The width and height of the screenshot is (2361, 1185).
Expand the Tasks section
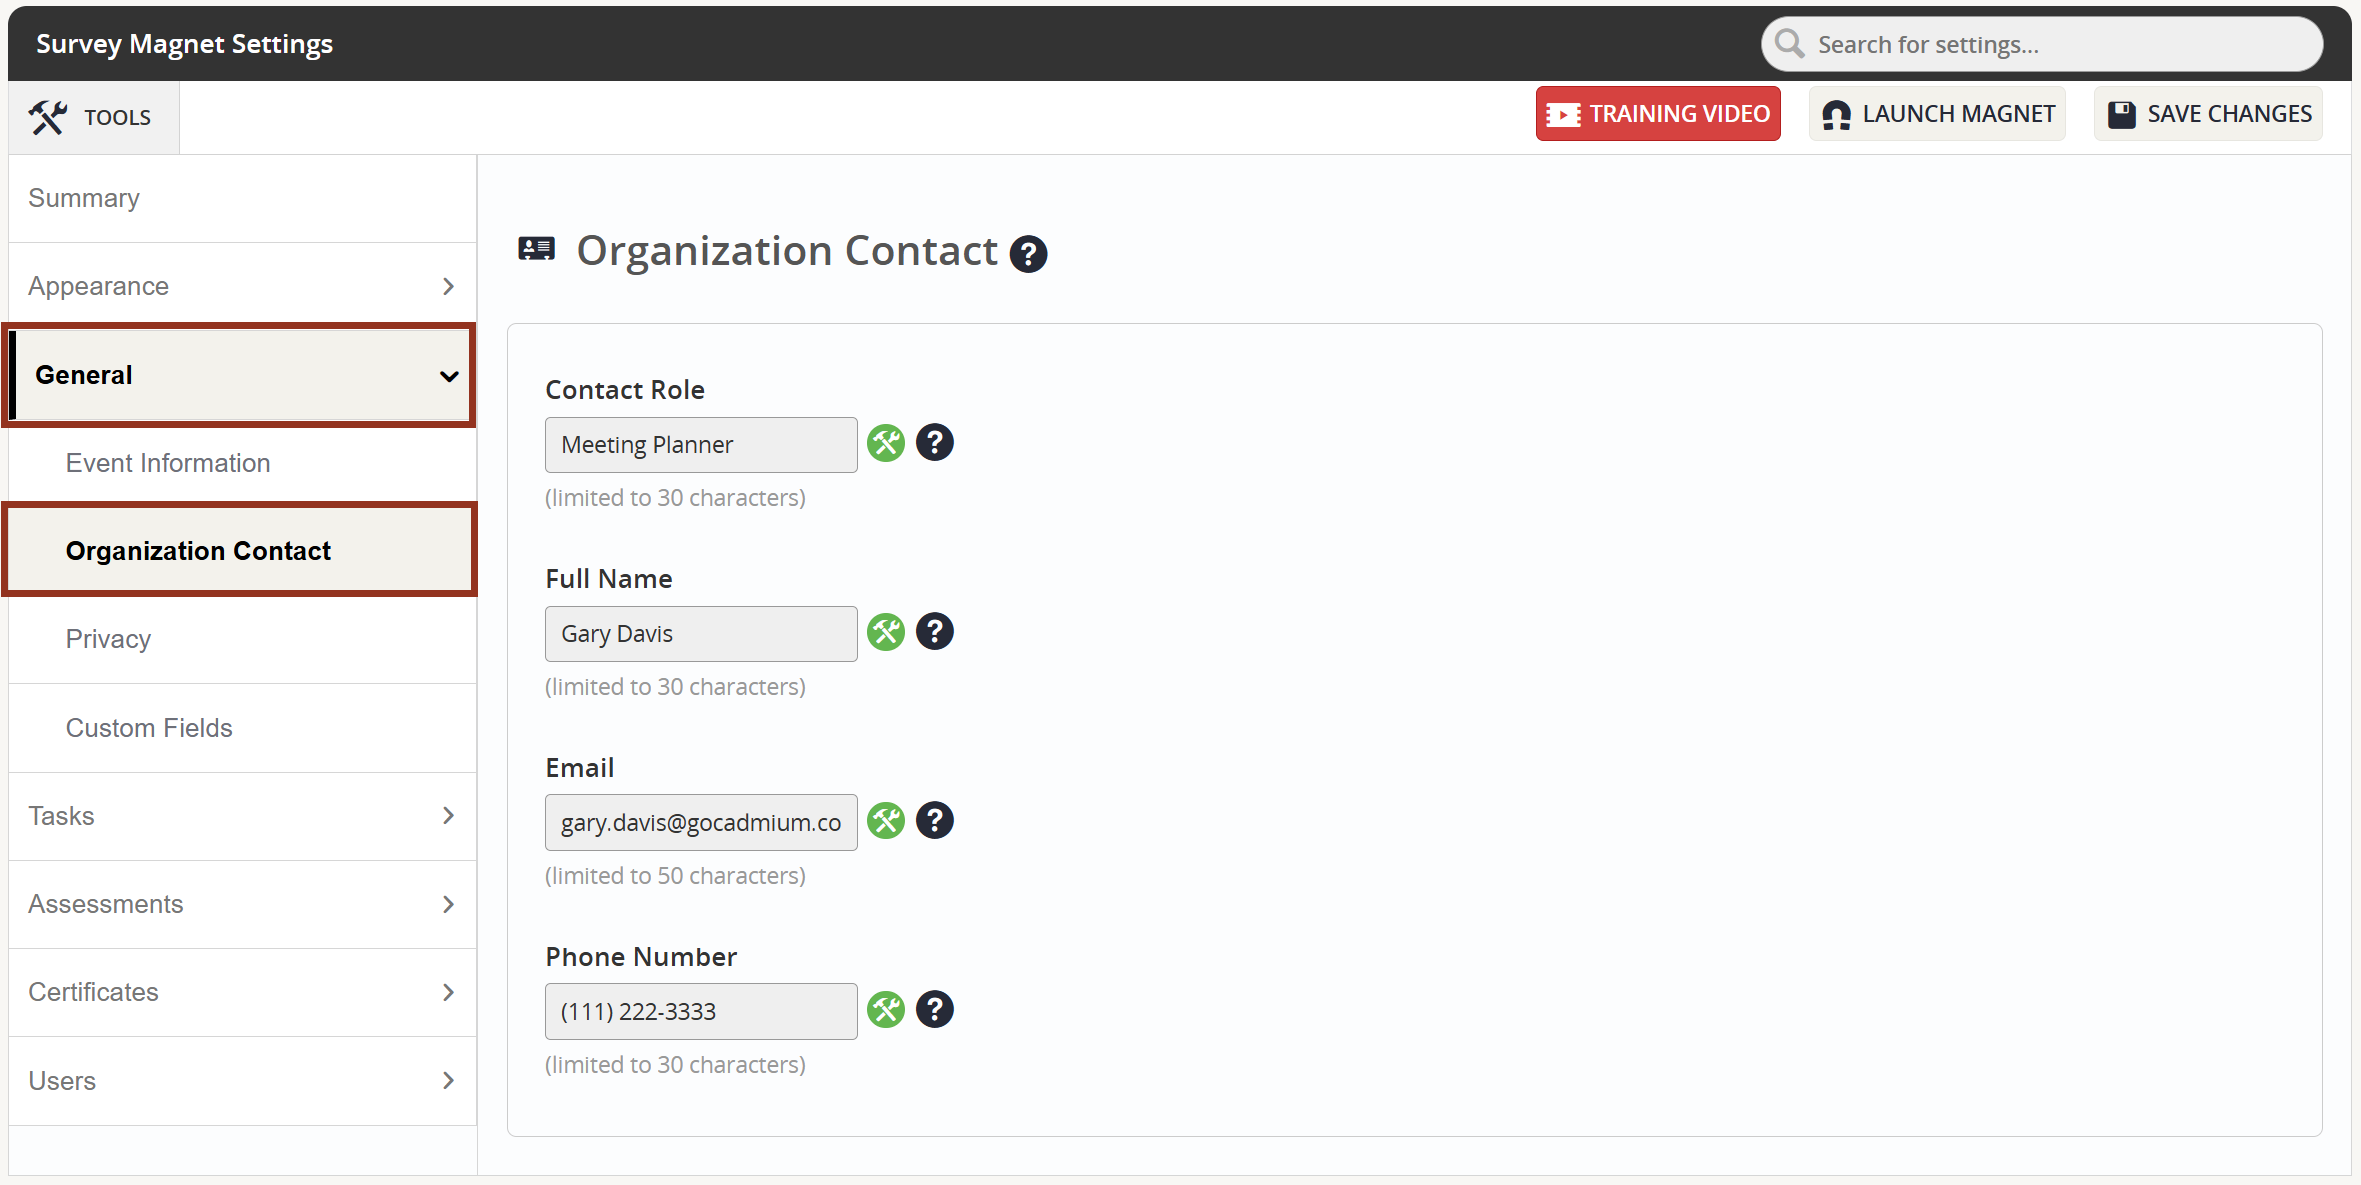(242, 816)
